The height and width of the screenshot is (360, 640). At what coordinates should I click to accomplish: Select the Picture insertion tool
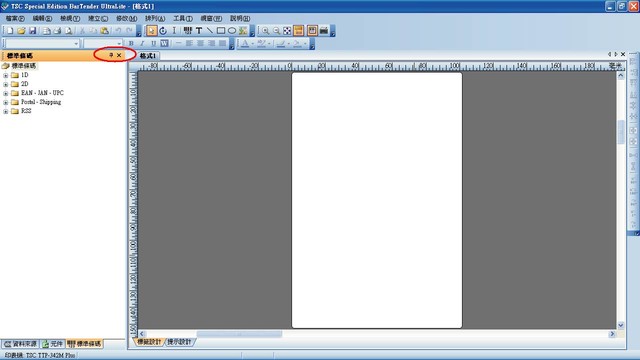(243, 31)
